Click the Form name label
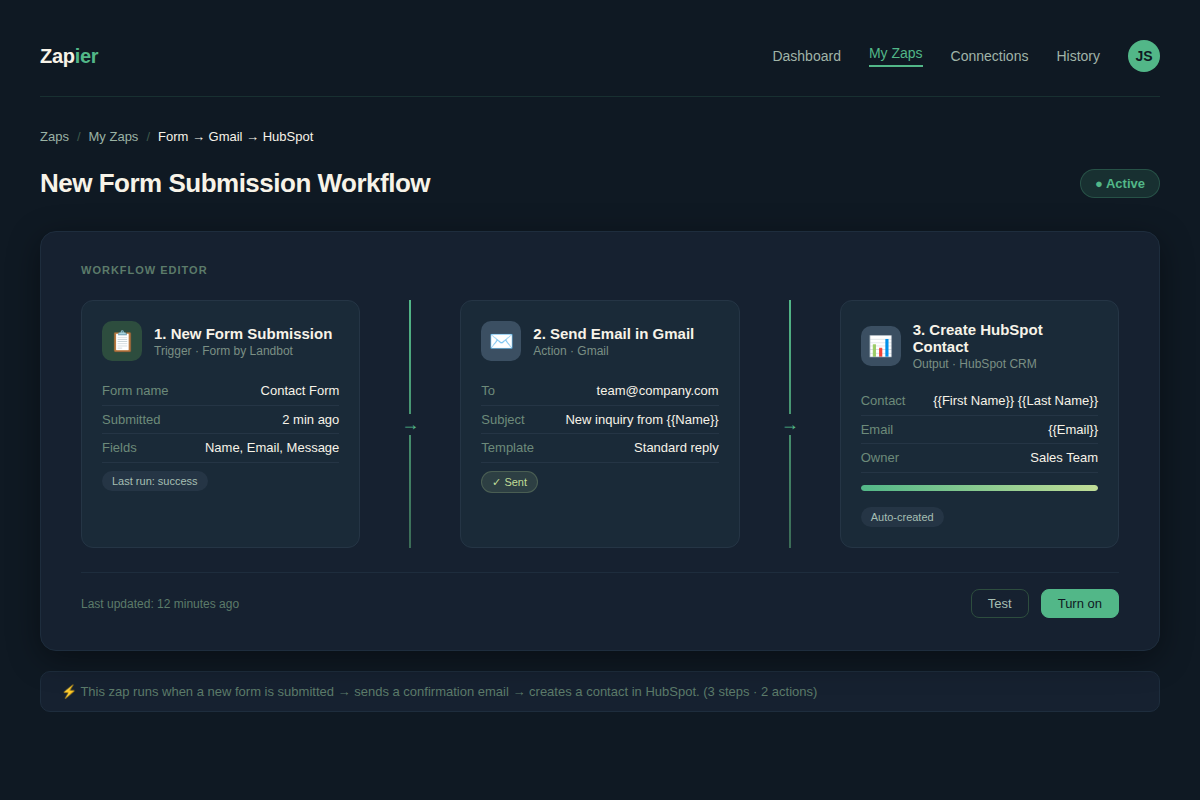The height and width of the screenshot is (800, 1200). [135, 391]
